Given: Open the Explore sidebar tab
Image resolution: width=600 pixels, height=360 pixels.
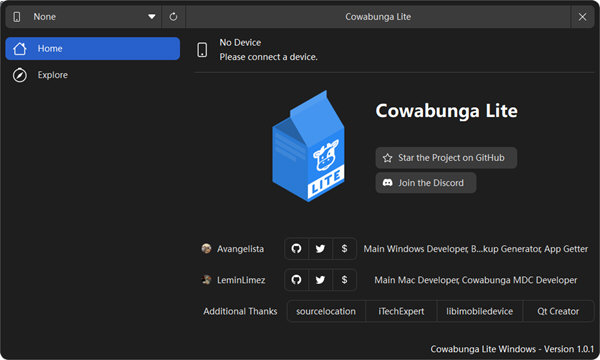Looking at the screenshot, I should (93, 75).
